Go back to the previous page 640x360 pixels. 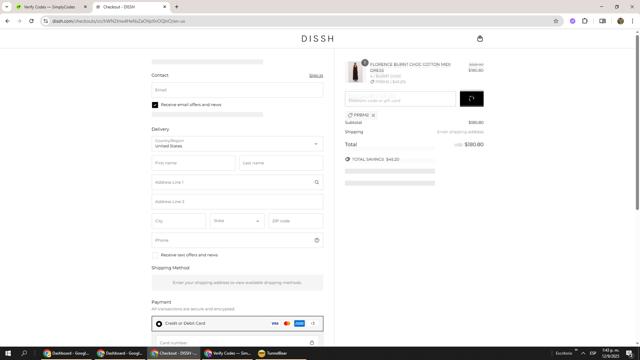coord(8,21)
